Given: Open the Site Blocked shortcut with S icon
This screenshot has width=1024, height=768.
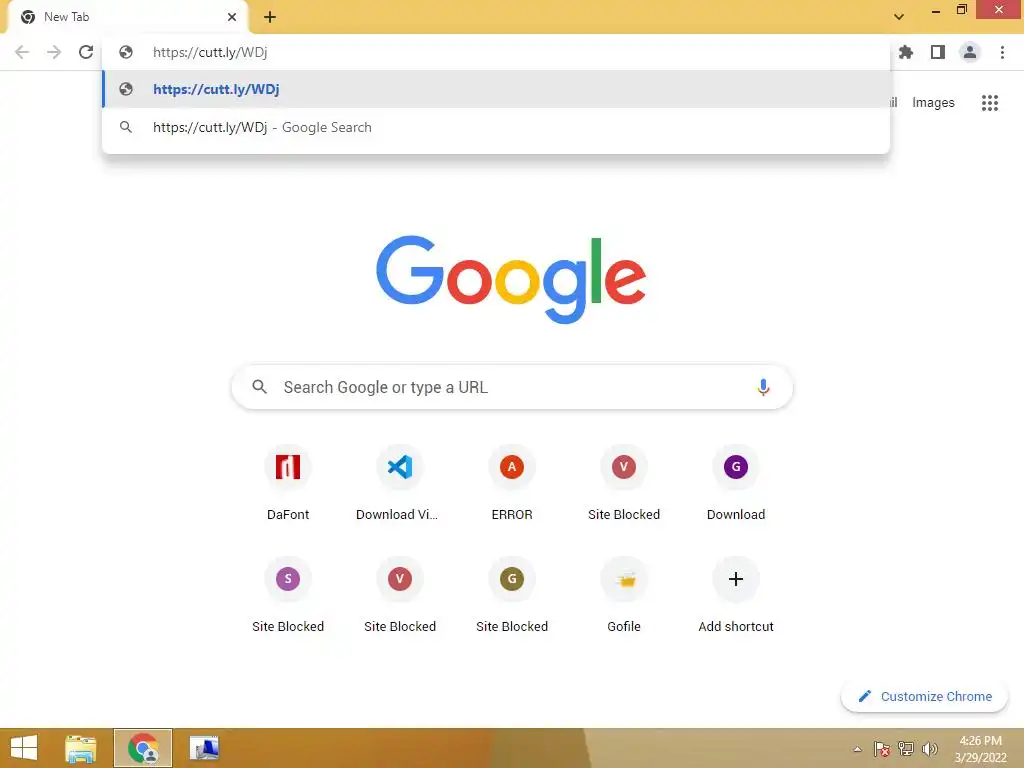Looking at the screenshot, I should (x=288, y=594).
